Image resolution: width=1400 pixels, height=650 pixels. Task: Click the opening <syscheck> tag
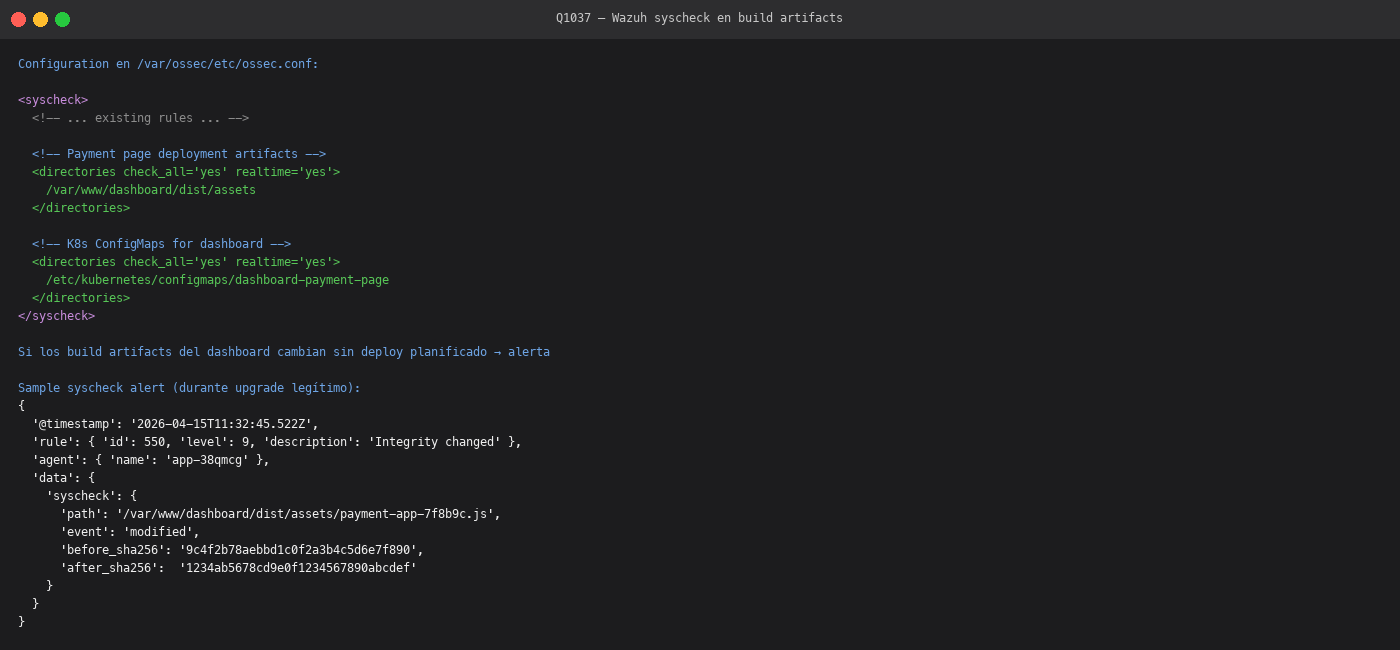[x=53, y=100]
